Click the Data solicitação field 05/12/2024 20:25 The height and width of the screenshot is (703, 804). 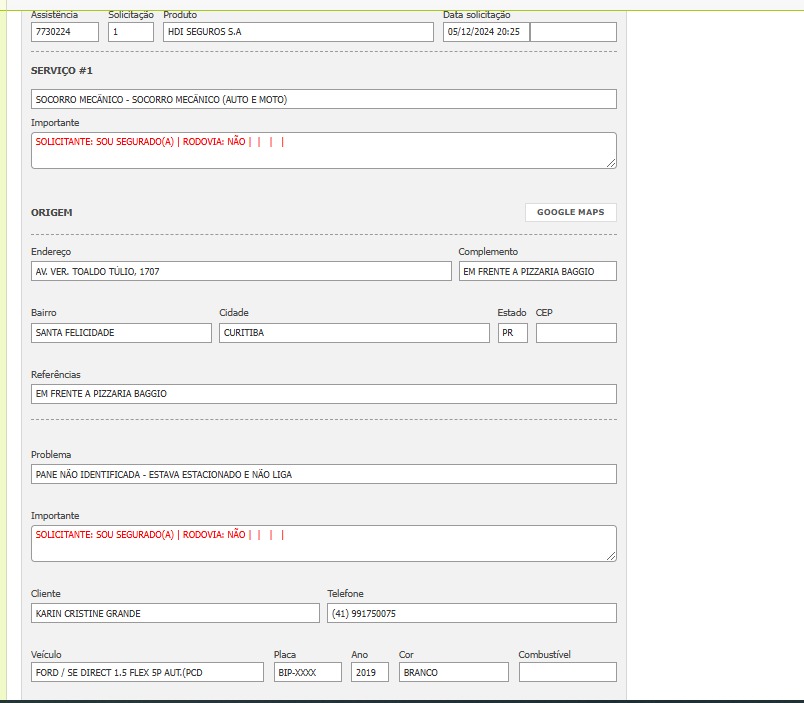click(x=486, y=32)
